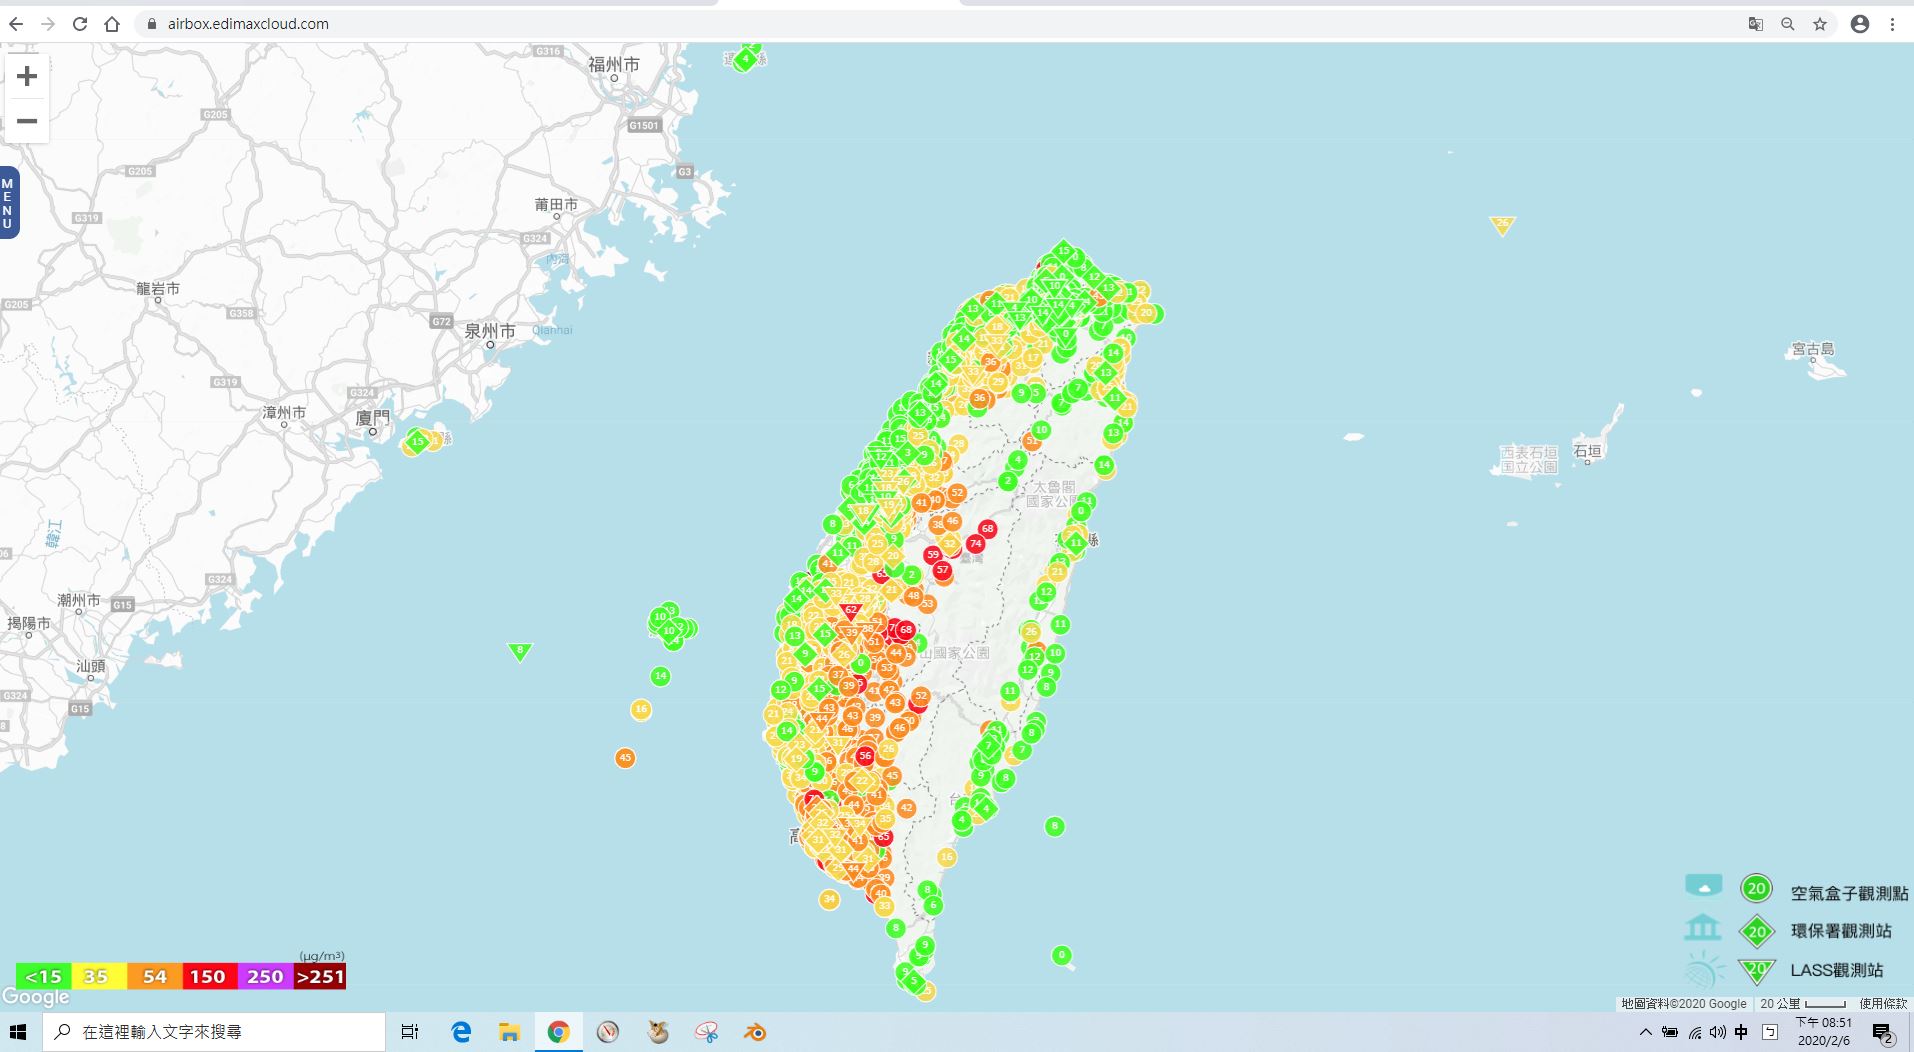Open browser zoom magnifier icon
Screen dimensions: 1914x1052
pyautogui.click(x=1787, y=24)
